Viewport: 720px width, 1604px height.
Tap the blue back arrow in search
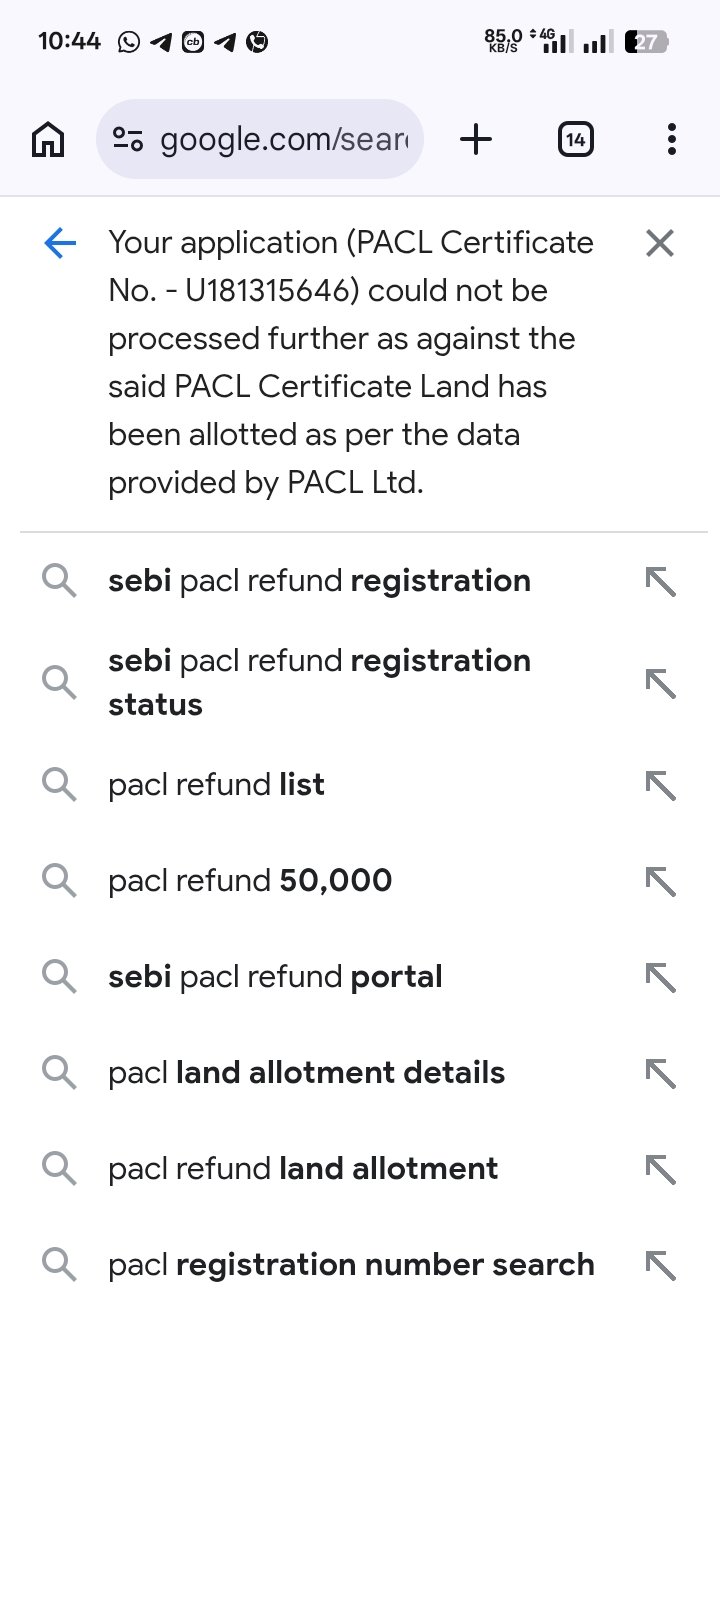pos(60,243)
